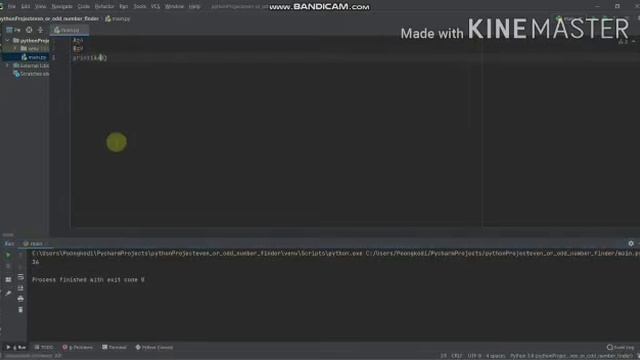
Task: Select main.py in the project tree
Action: pos(35,57)
